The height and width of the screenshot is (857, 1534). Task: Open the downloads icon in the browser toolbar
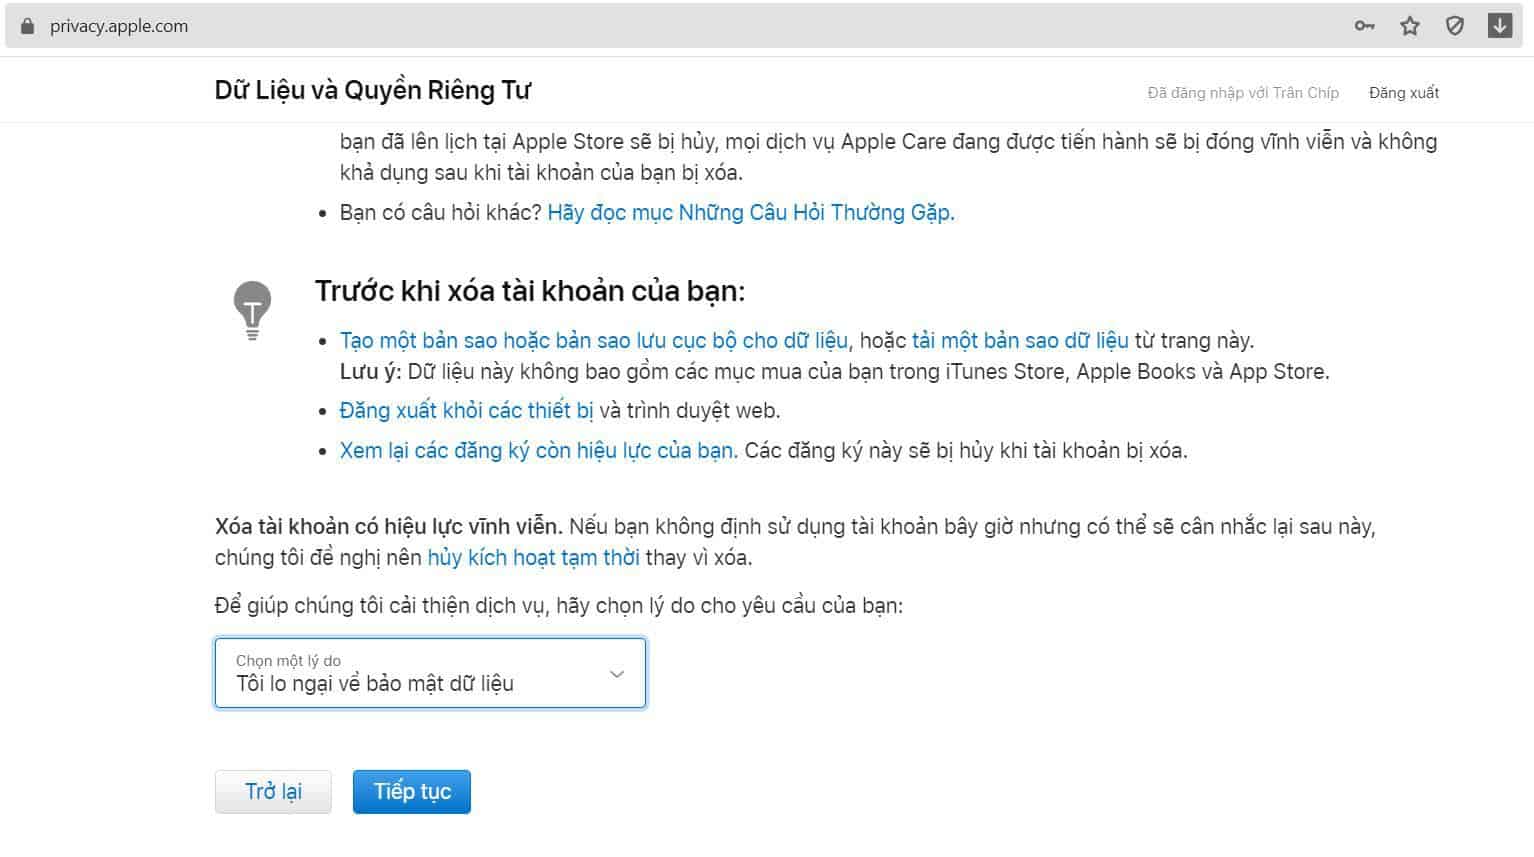click(1500, 26)
